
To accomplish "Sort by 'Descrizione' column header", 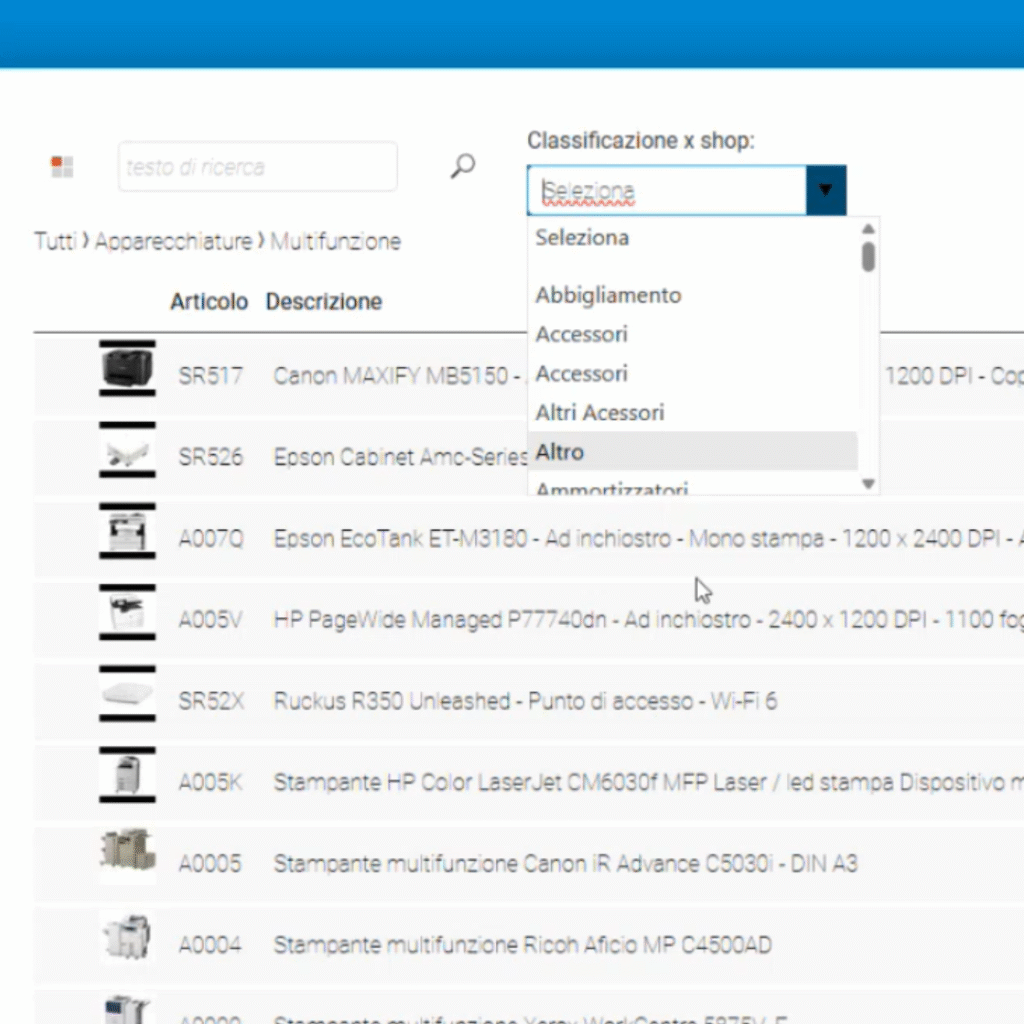I will pos(324,302).
